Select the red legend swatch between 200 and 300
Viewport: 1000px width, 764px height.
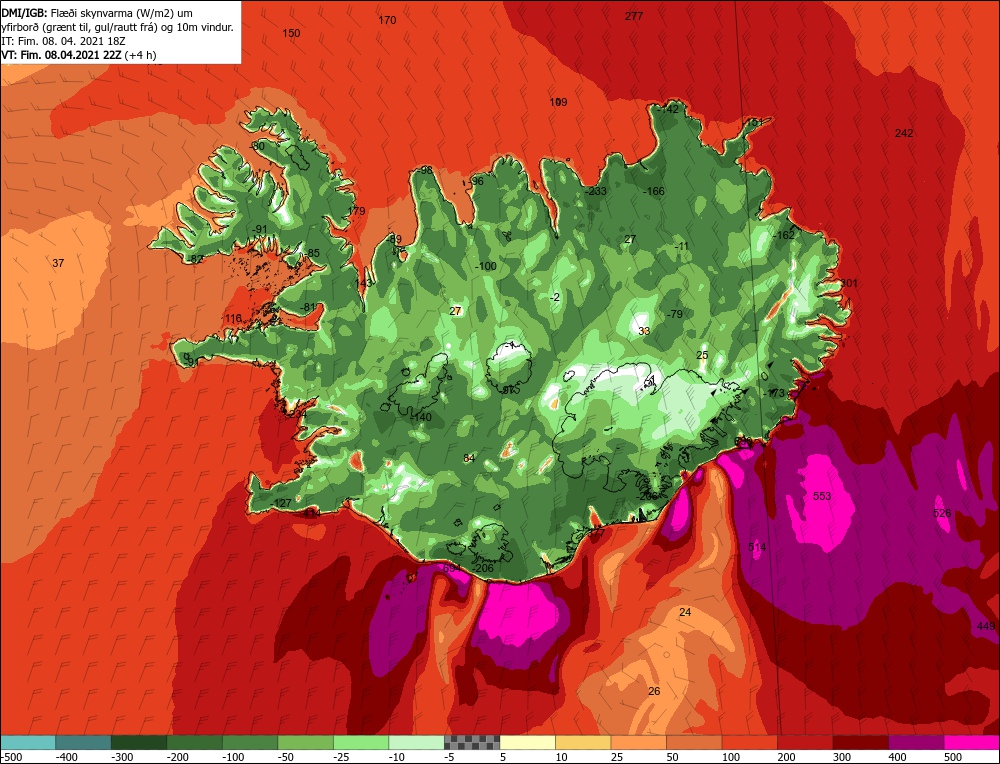click(805, 742)
